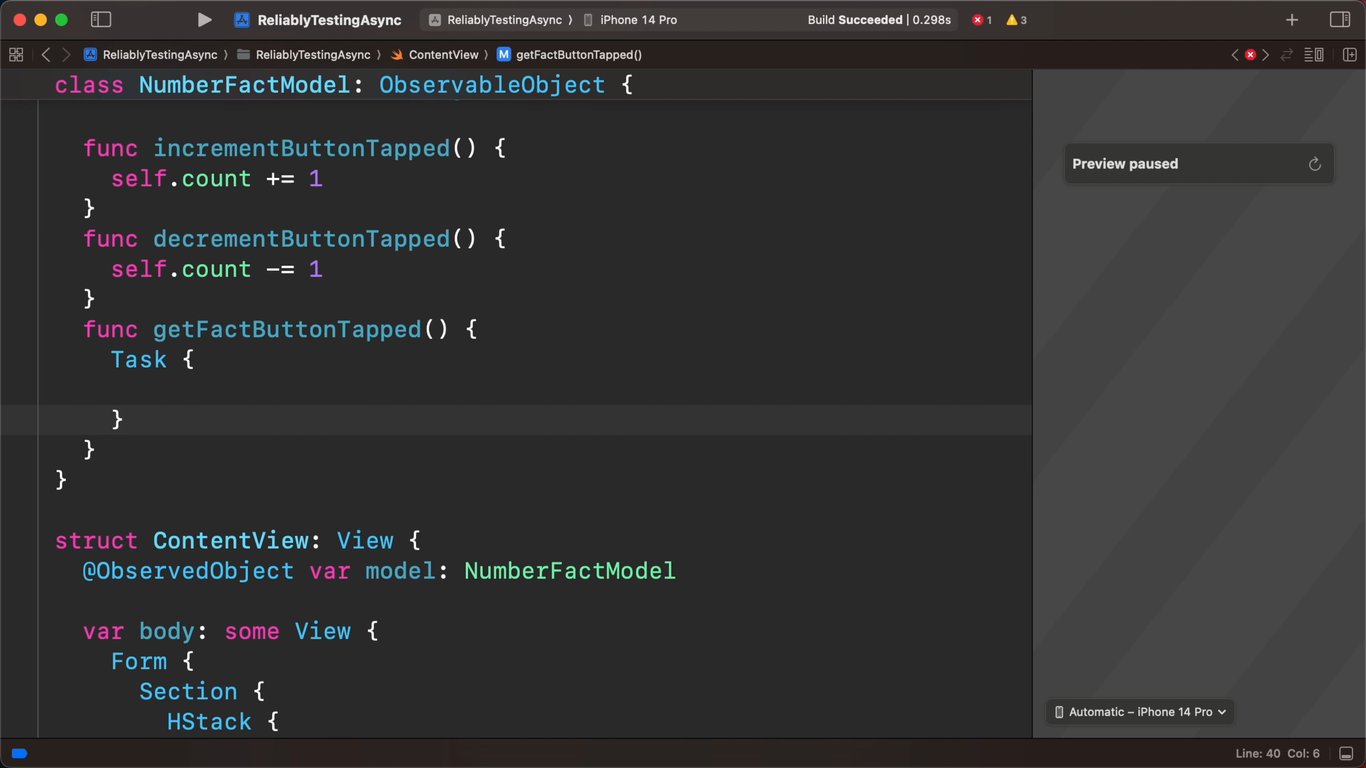This screenshot has width=1366, height=768.
Task: Open the Automatic – iPhone 14 Pro preview device menu
Action: click(1140, 712)
